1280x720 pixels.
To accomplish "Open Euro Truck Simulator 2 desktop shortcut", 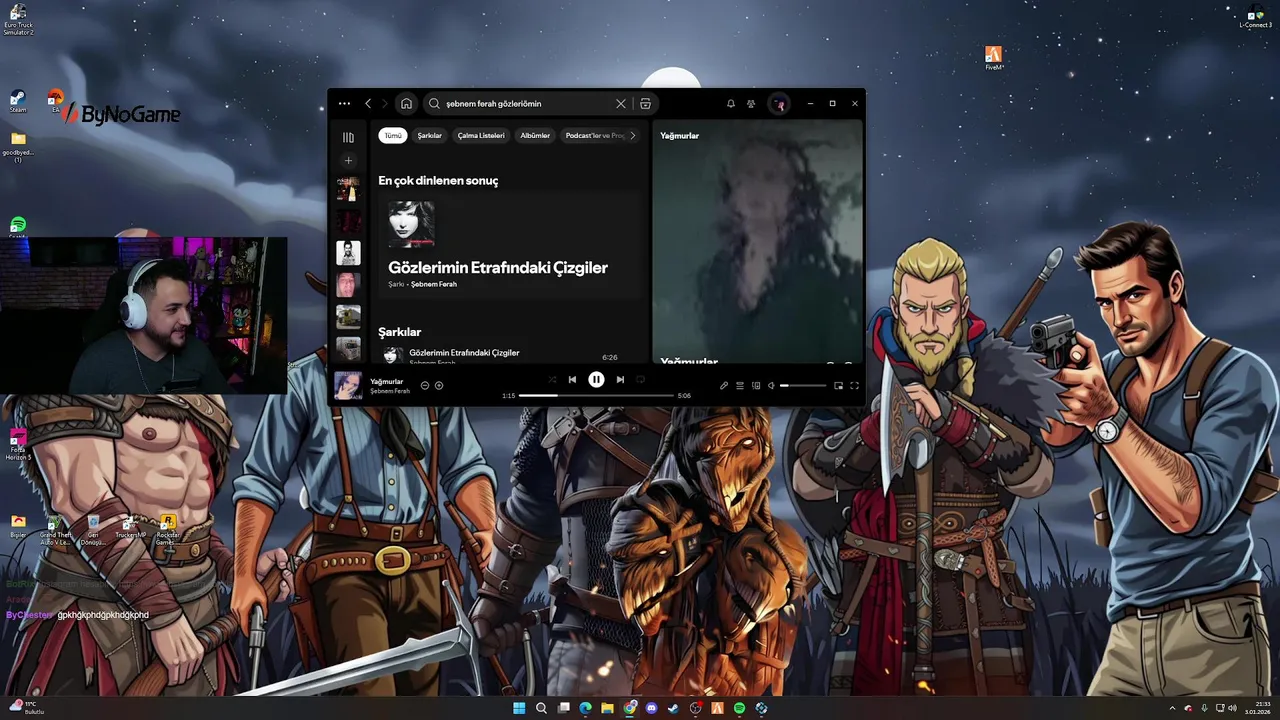I will [x=18, y=20].
